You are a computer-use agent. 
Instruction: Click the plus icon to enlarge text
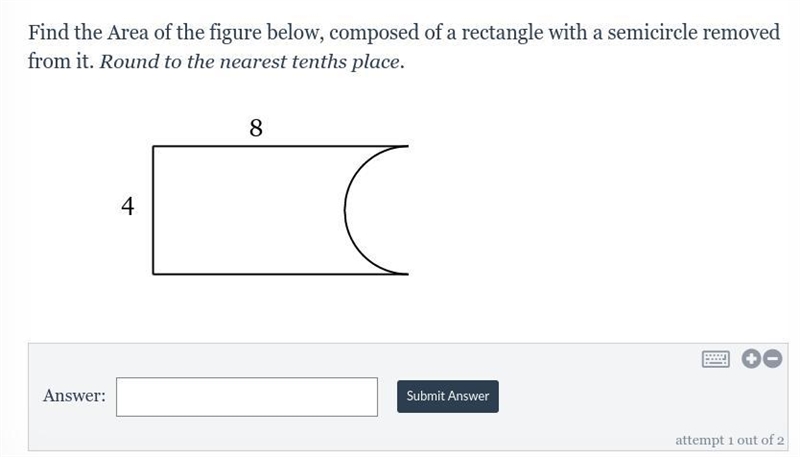[751, 359]
